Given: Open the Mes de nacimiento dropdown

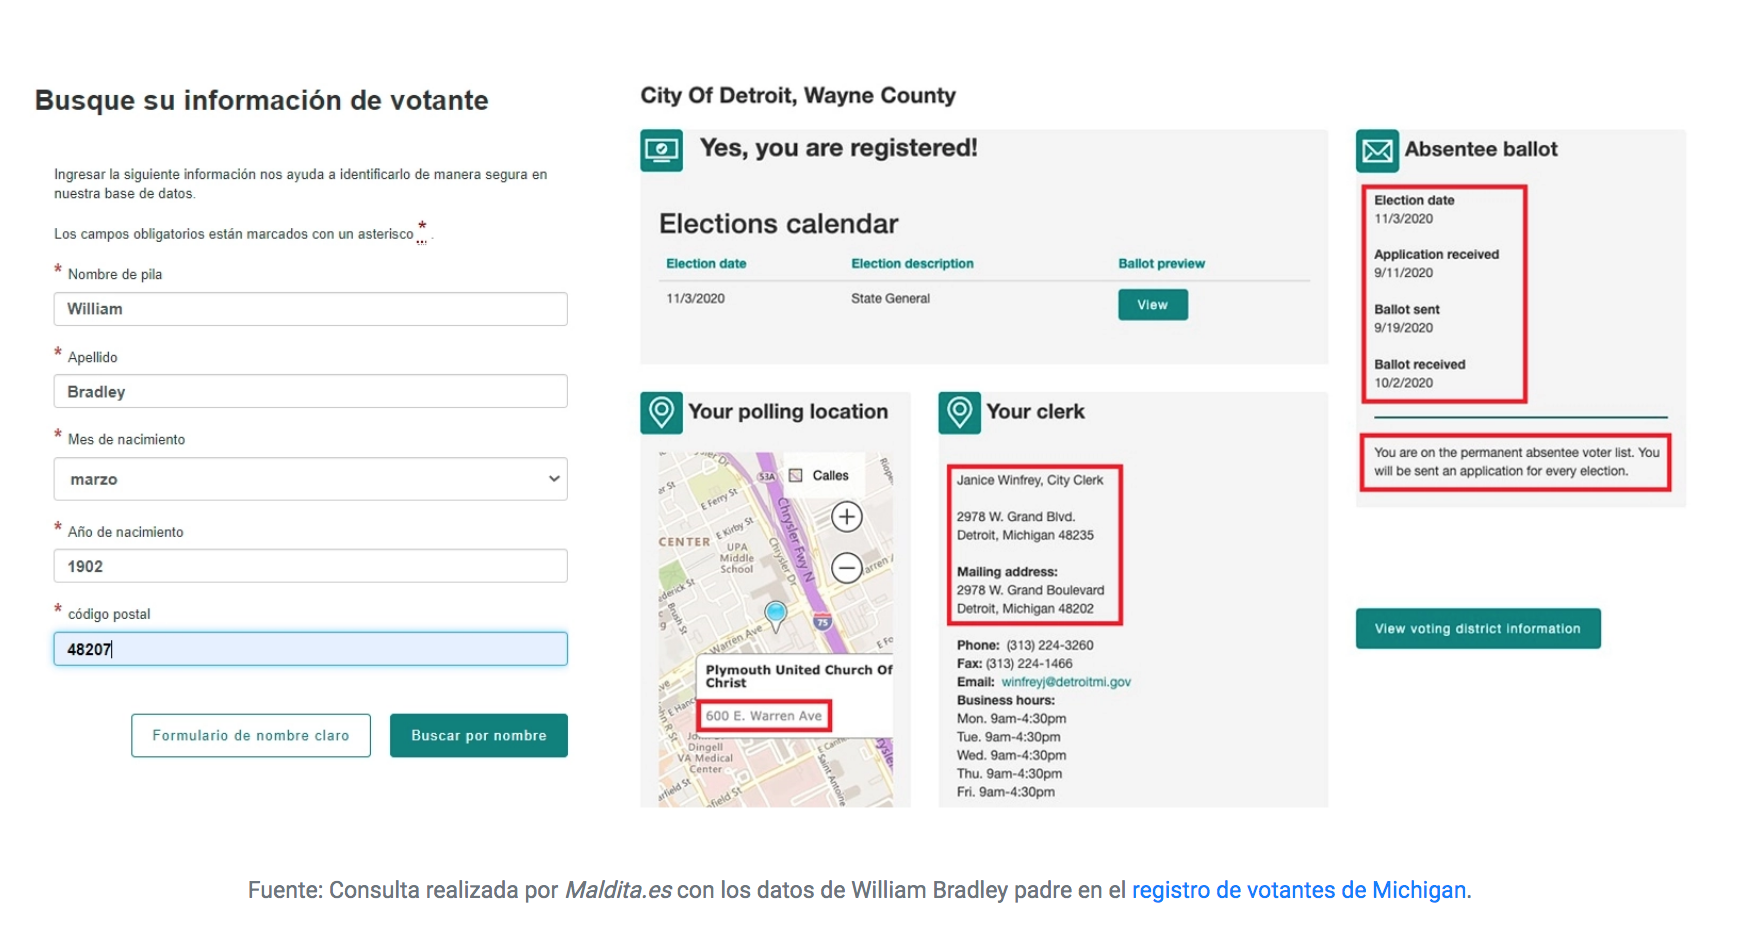Looking at the screenshot, I should tap(310, 479).
